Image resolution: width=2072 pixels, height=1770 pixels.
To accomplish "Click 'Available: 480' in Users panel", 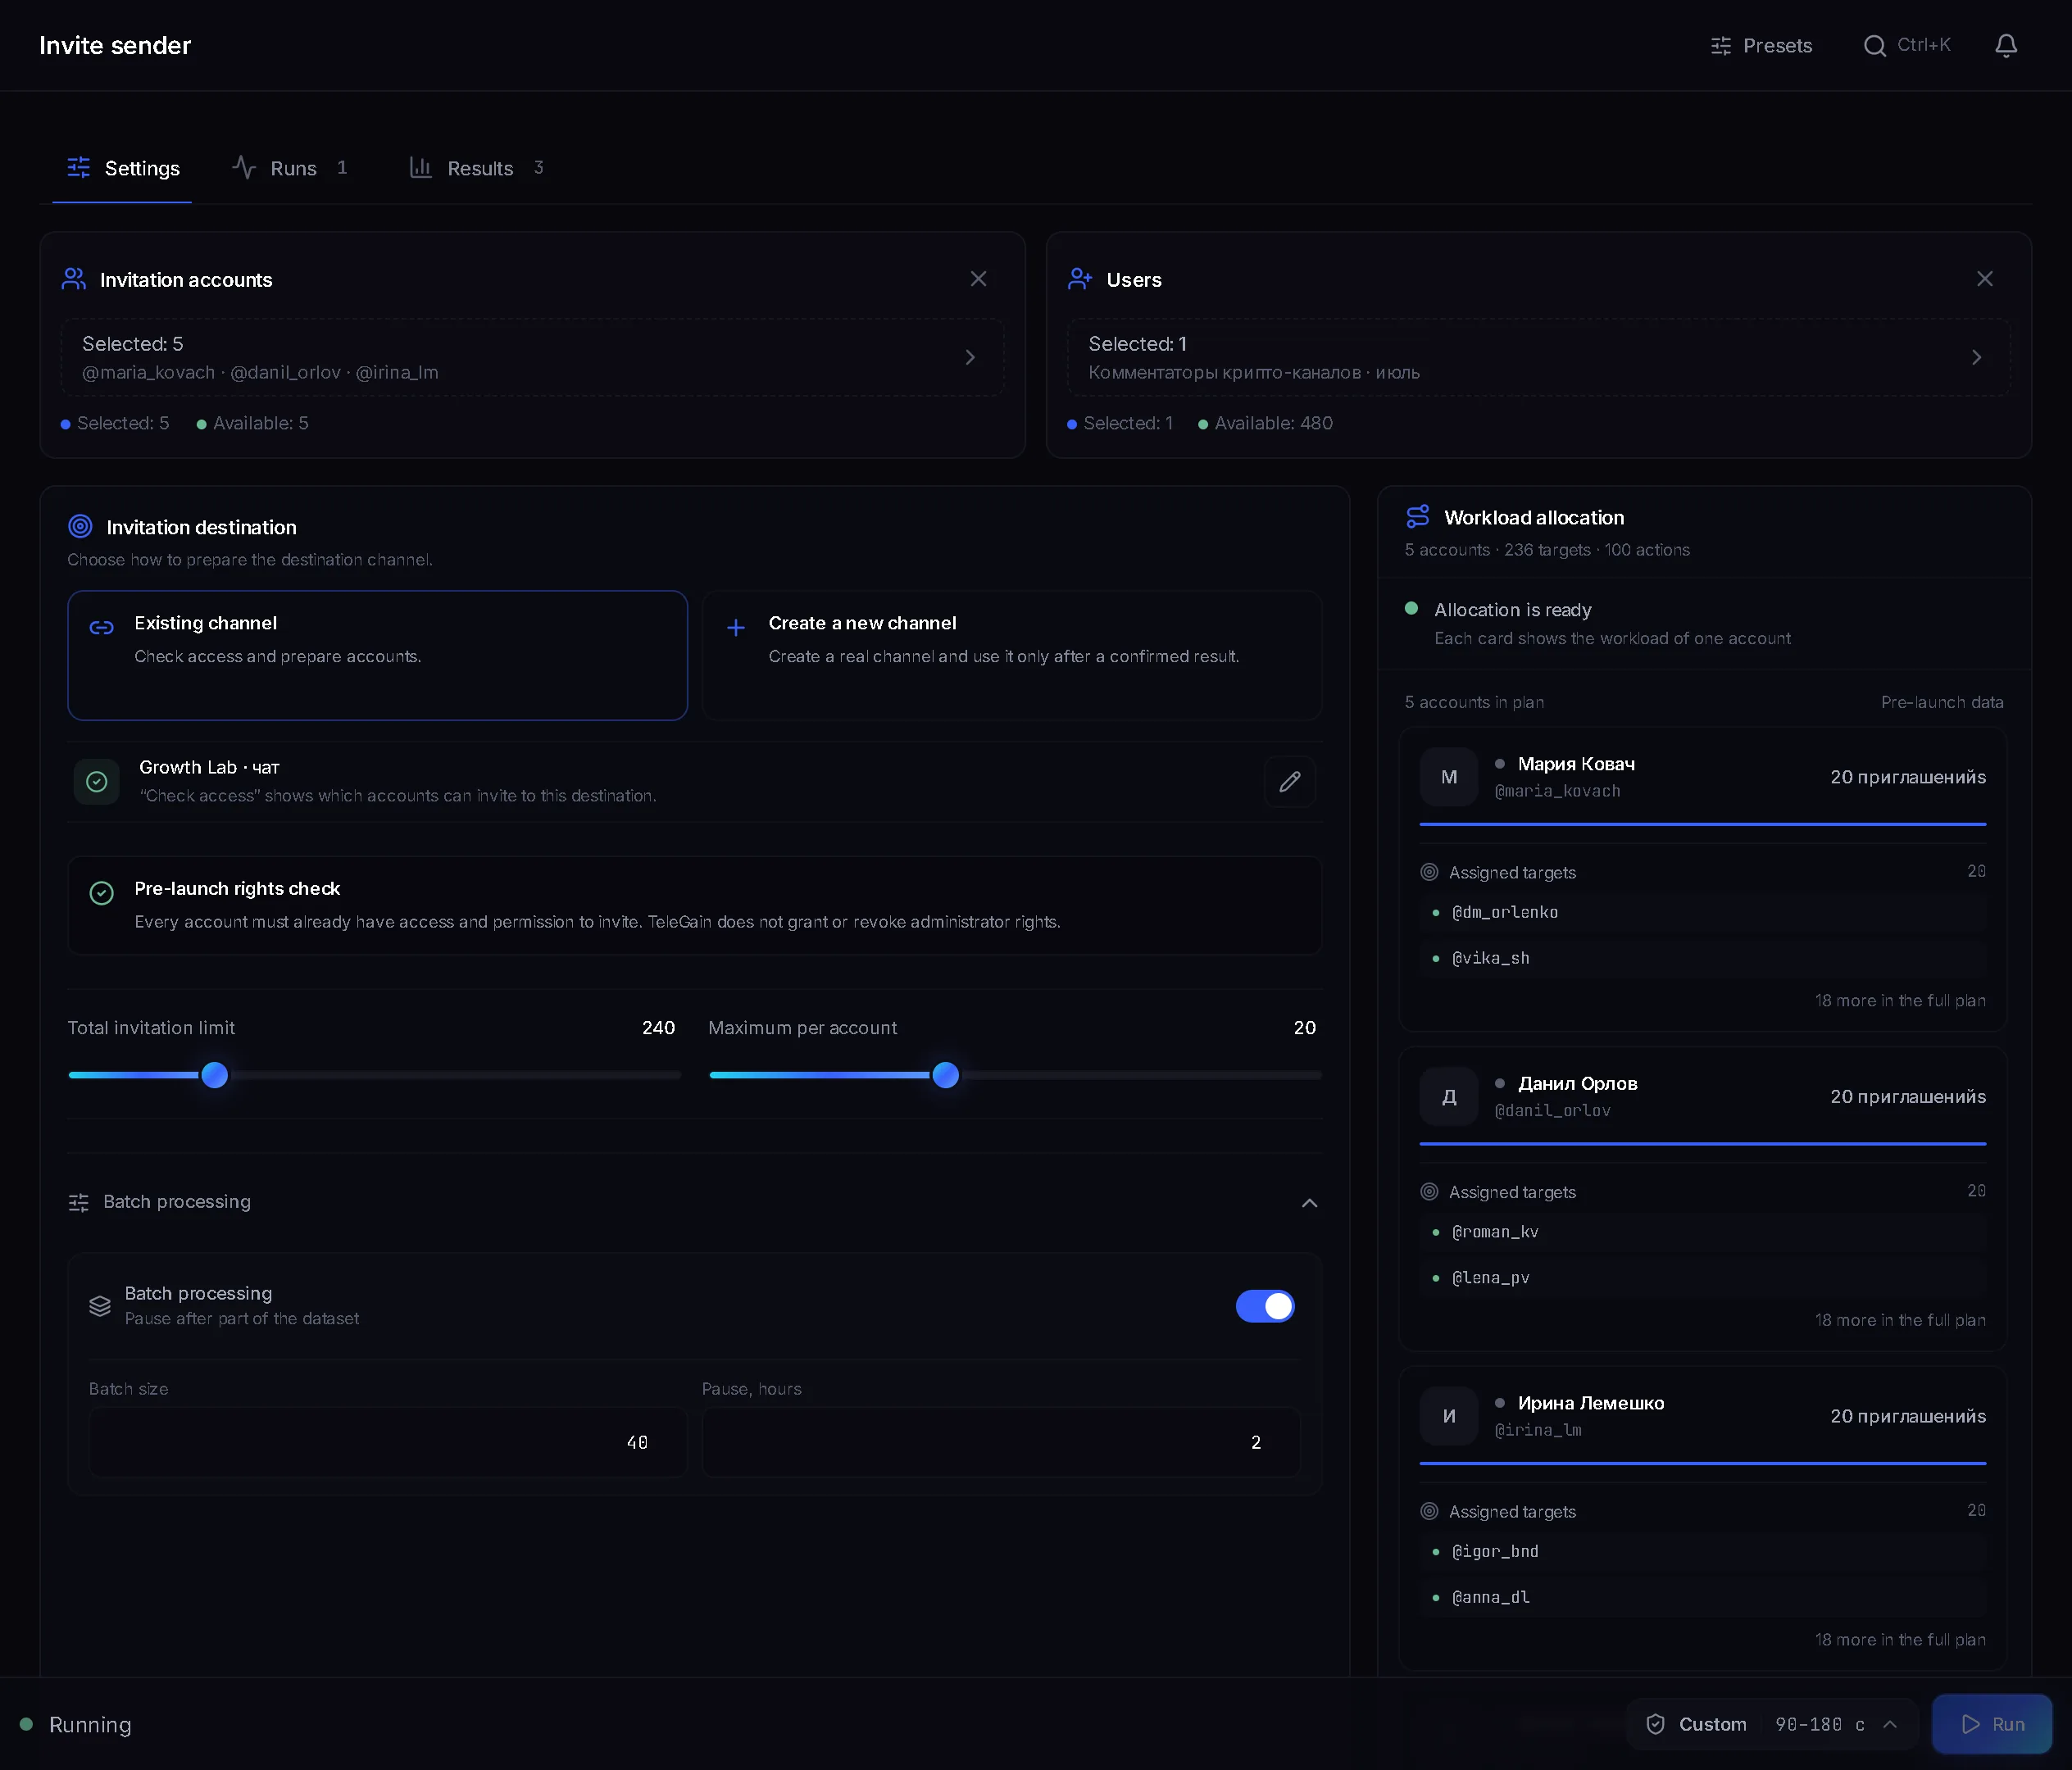I will (x=1265, y=423).
